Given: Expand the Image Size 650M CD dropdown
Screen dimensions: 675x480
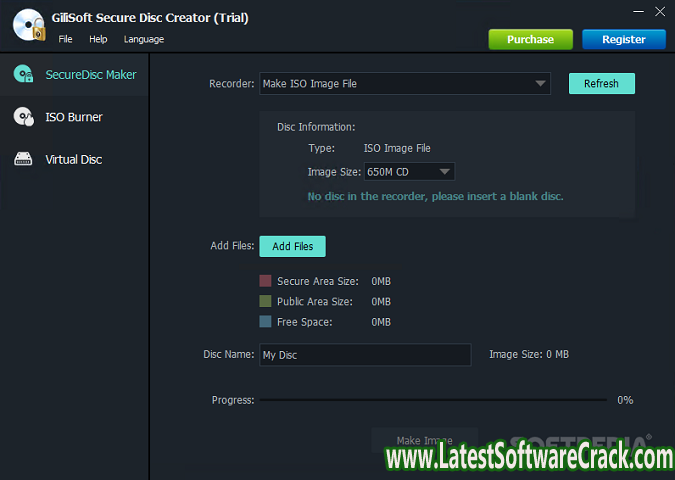Looking at the screenshot, I should (445, 172).
